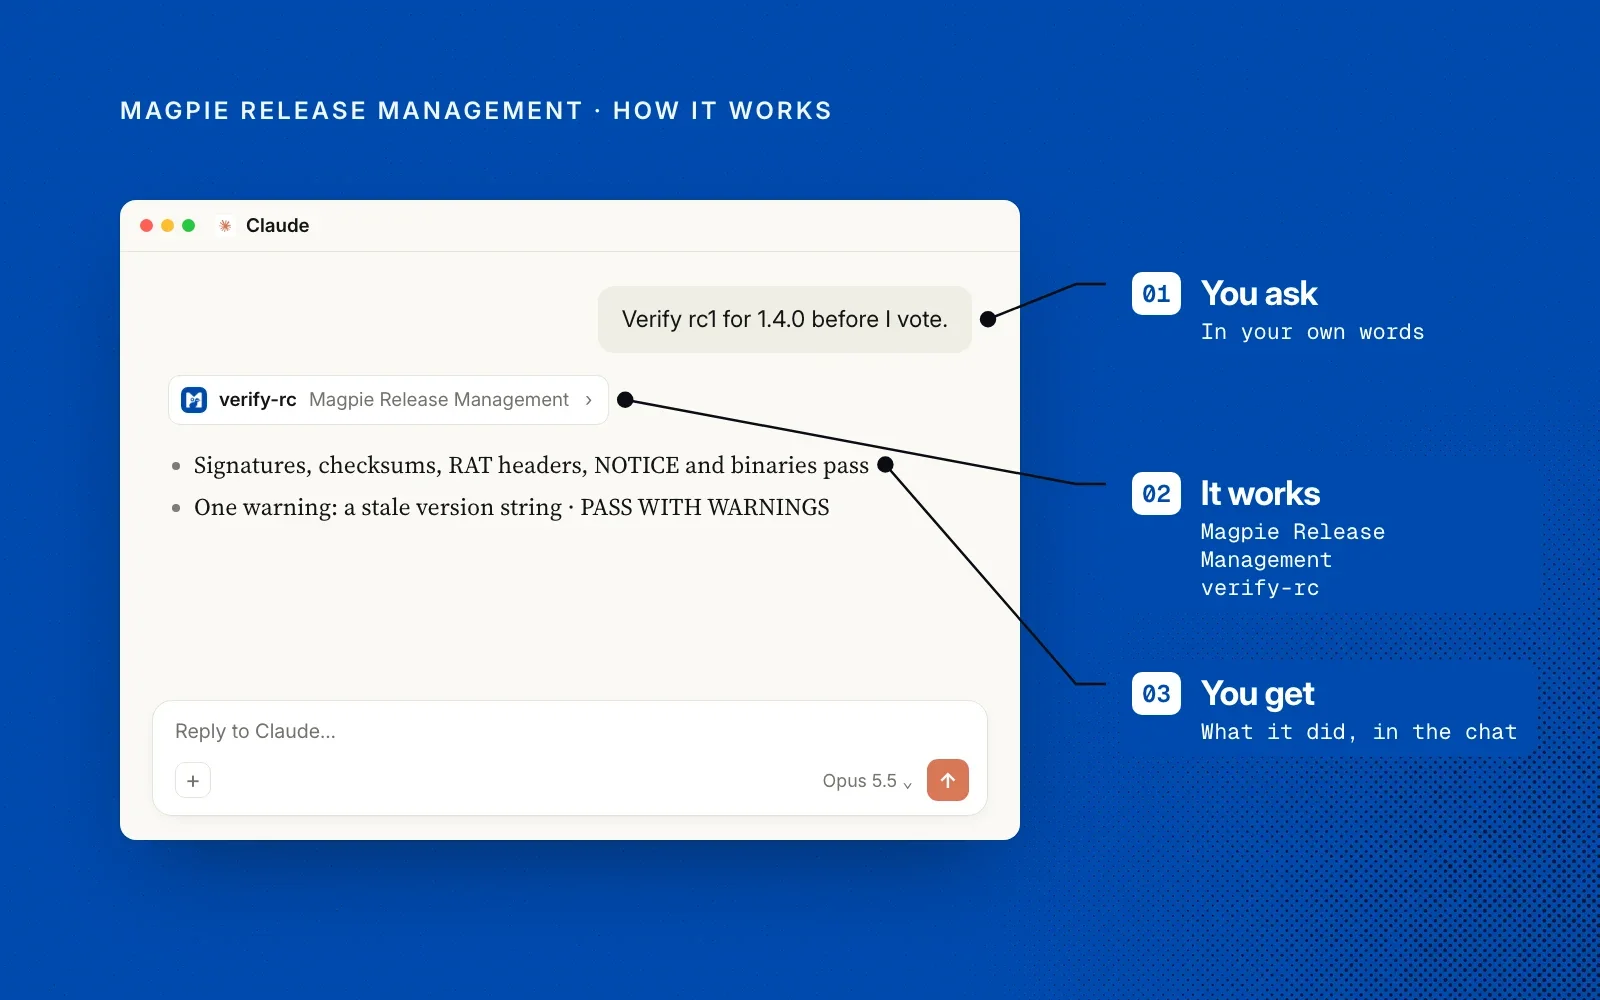The image size is (1600, 1000).
Task: Click 'What it did, in the chat' caption
Action: pos(1359,732)
